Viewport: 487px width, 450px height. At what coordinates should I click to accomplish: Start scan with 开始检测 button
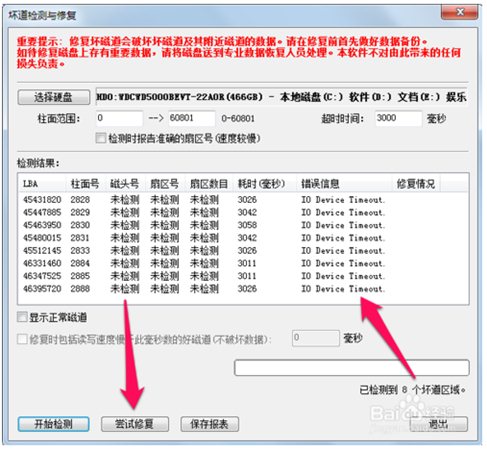pos(54,424)
